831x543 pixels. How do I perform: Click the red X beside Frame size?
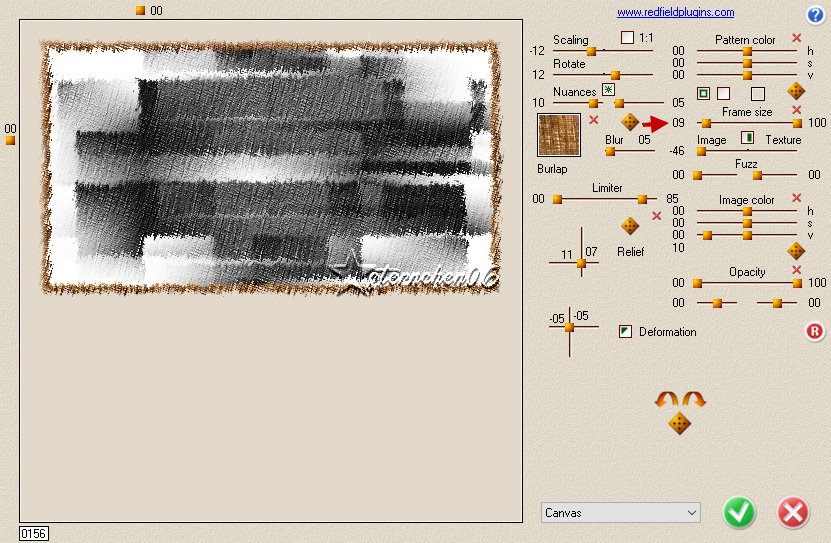[797, 111]
